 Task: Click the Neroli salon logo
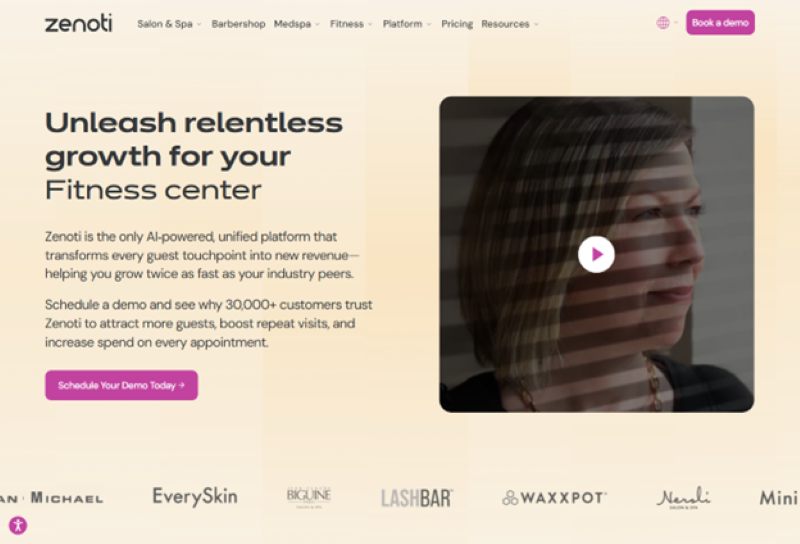683,498
